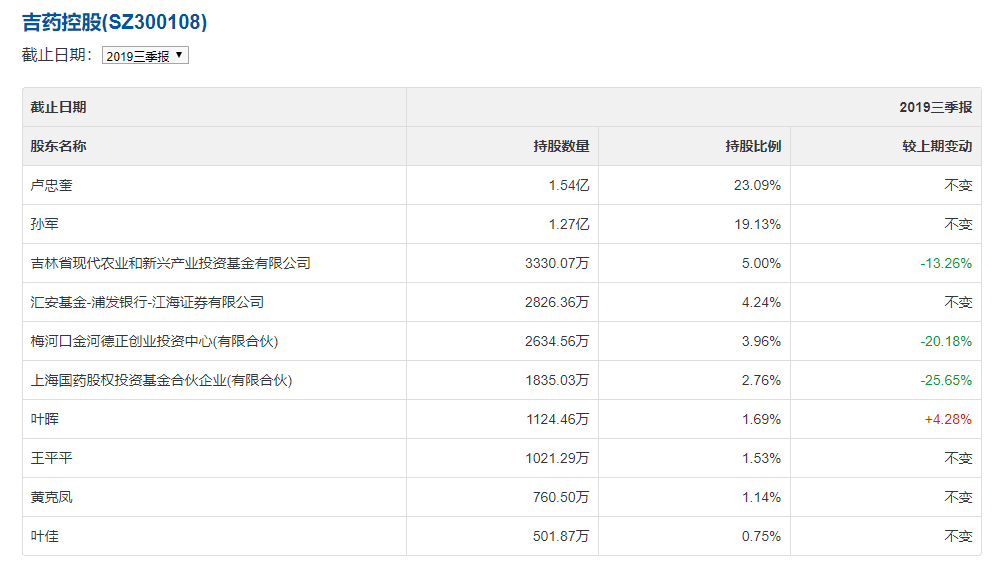Click the -25.65% change value
This screenshot has width=1003, height=565.
coord(946,380)
